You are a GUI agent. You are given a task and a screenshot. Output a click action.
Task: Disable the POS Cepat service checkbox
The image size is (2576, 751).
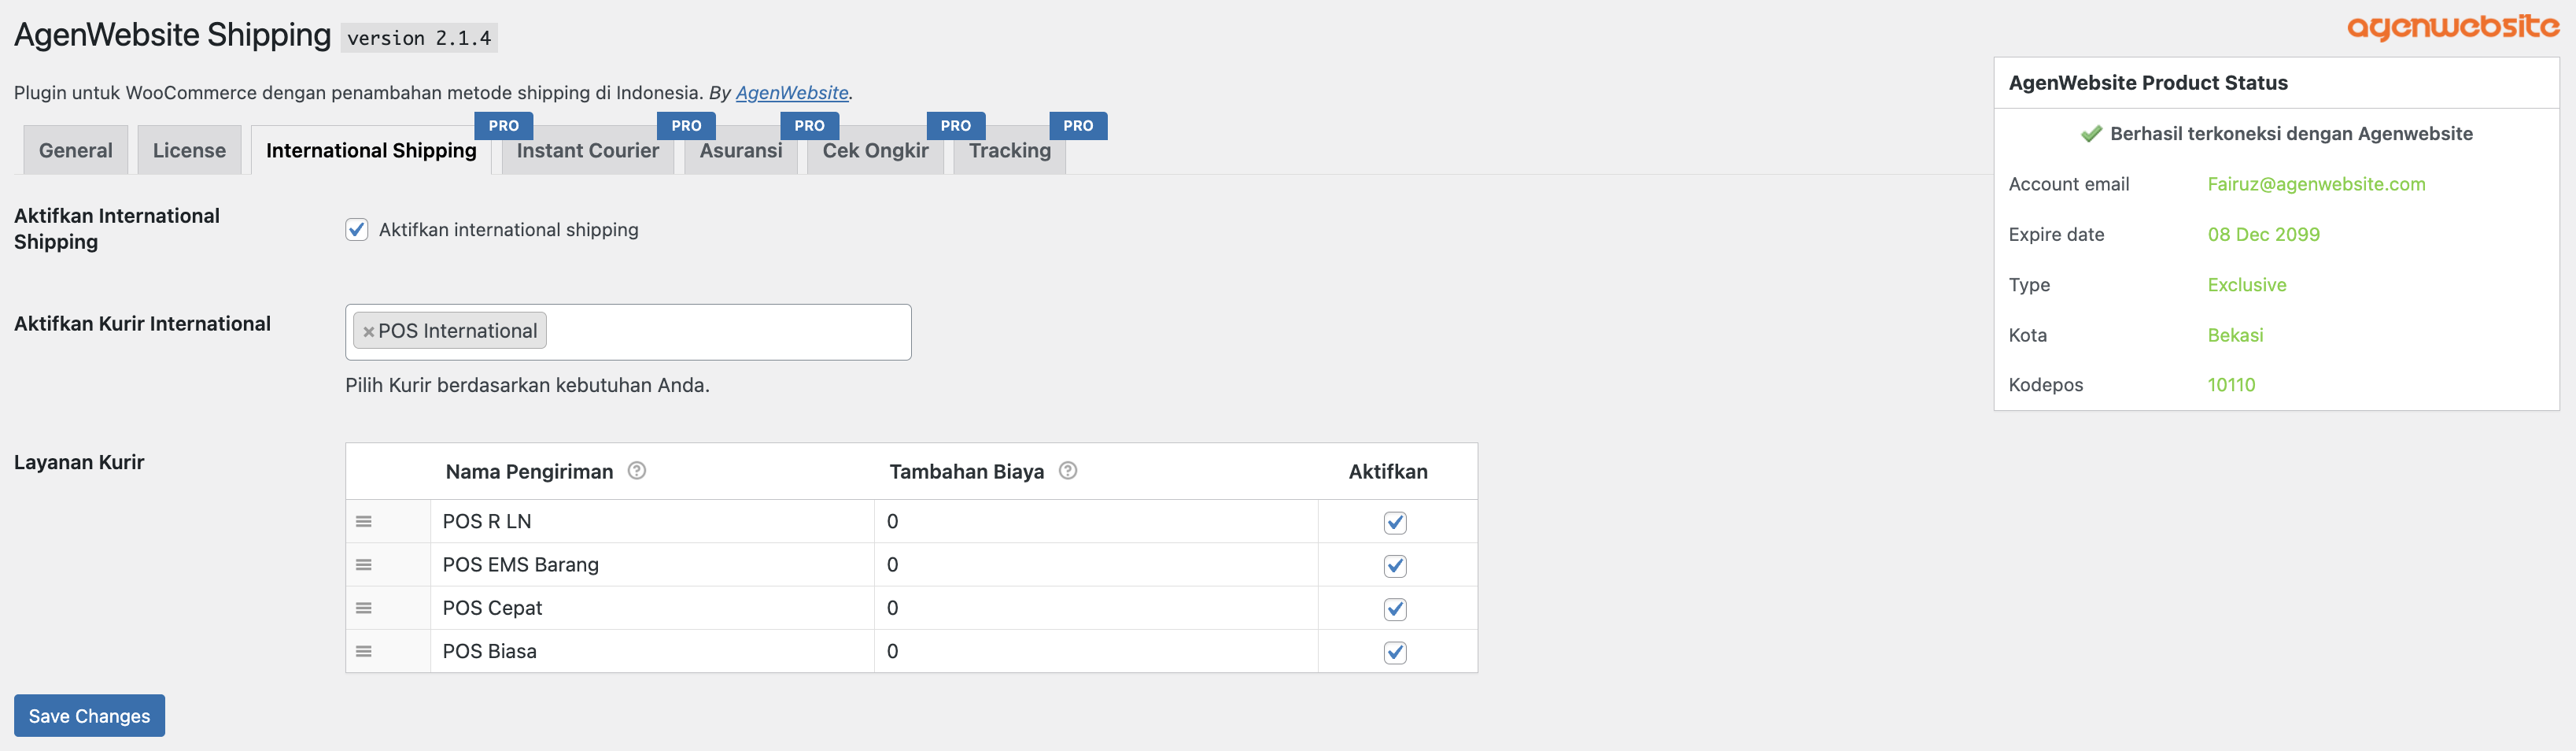pyautogui.click(x=1395, y=609)
